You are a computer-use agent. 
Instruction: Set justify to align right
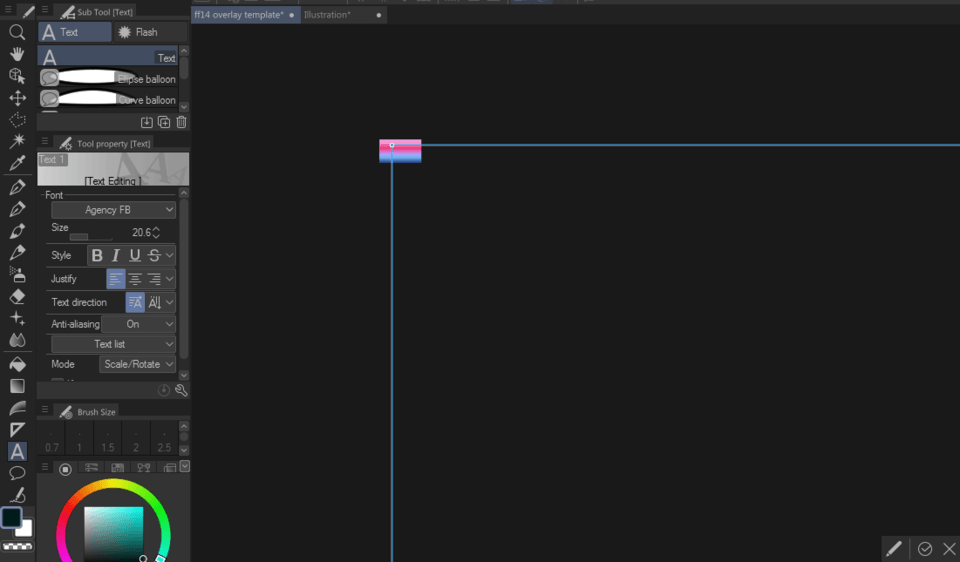pos(154,279)
